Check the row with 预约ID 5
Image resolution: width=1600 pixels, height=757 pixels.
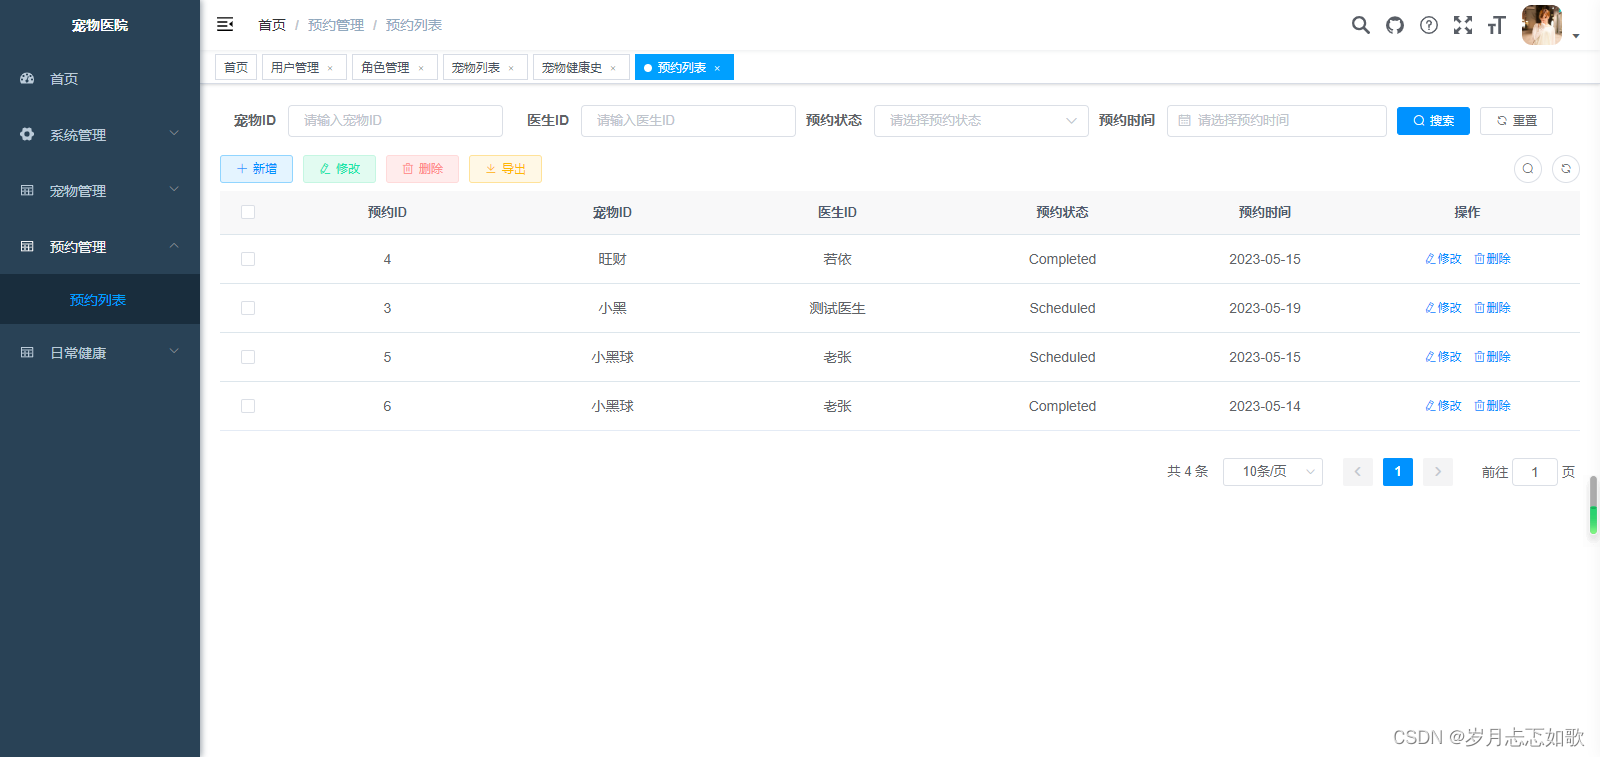248,357
